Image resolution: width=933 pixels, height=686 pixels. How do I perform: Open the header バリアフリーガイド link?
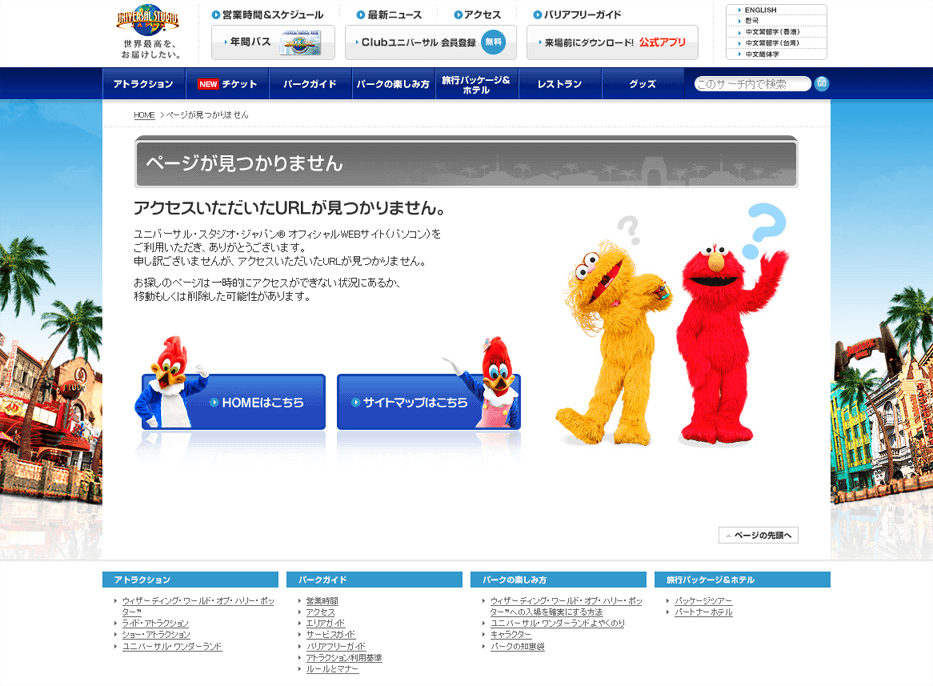point(577,15)
